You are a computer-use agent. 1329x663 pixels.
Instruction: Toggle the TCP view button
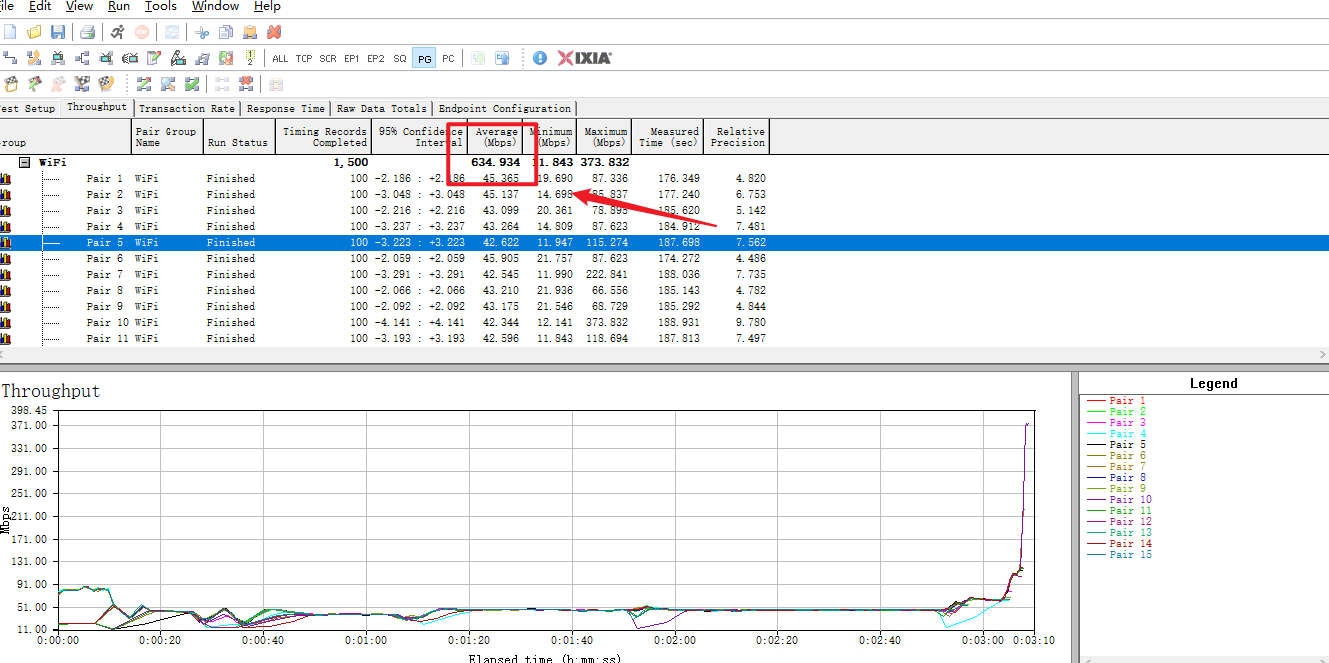(304, 59)
